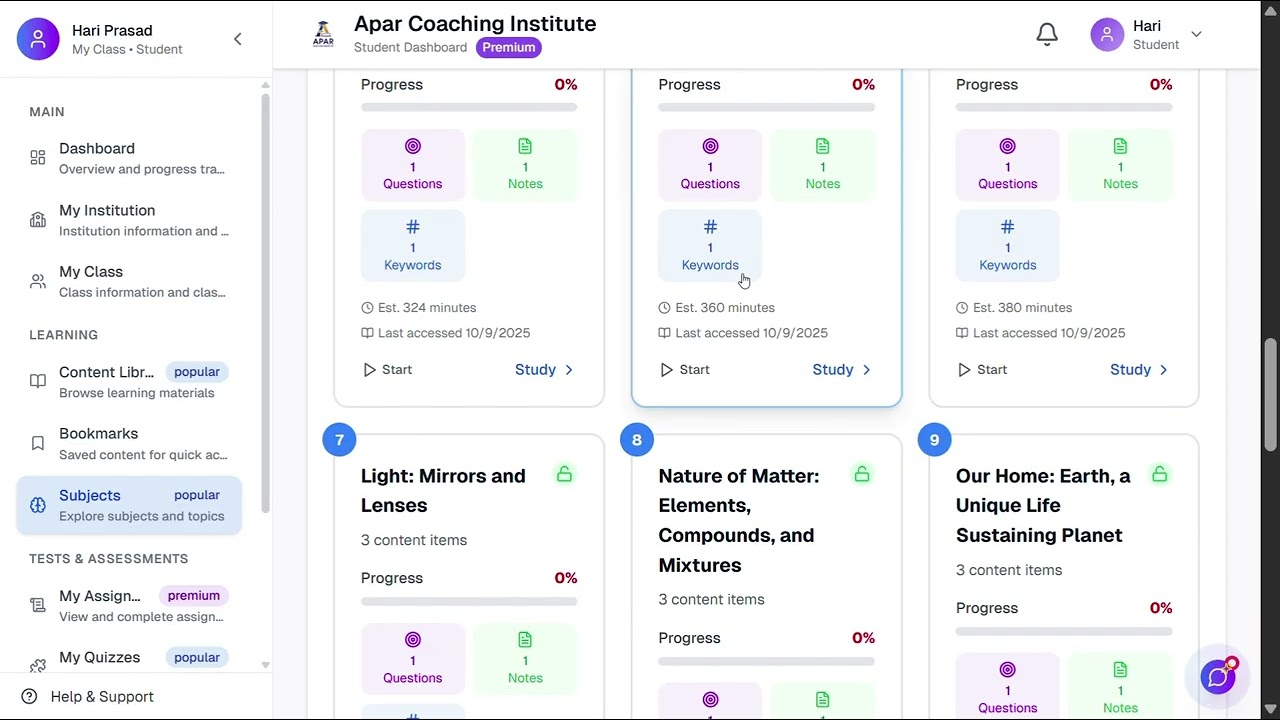Open Keywords tile in 324 minutes card
This screenshot has height=720, width=1280.
tap(412, 246)
